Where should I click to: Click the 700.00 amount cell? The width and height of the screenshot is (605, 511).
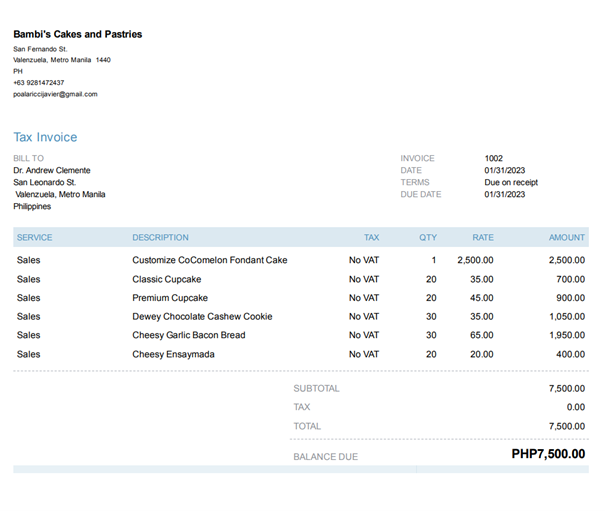570,279
